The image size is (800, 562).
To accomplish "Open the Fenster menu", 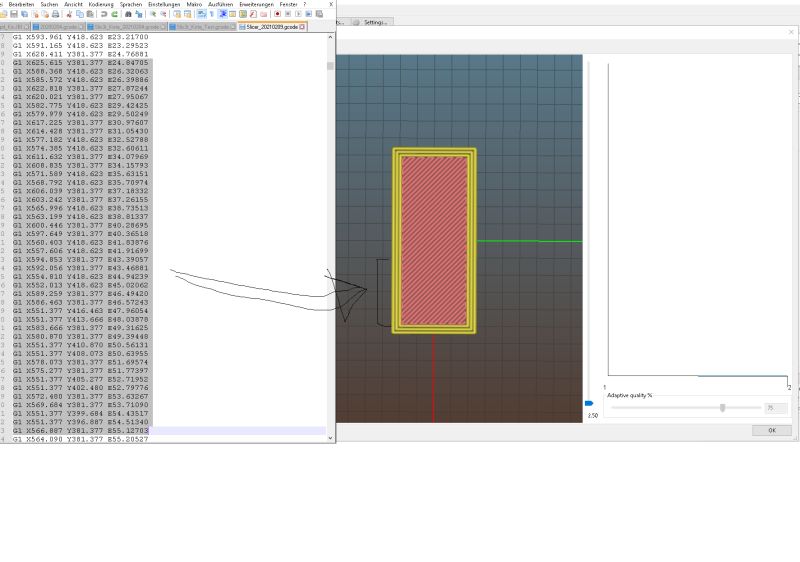I will click(x=288, y=4).
